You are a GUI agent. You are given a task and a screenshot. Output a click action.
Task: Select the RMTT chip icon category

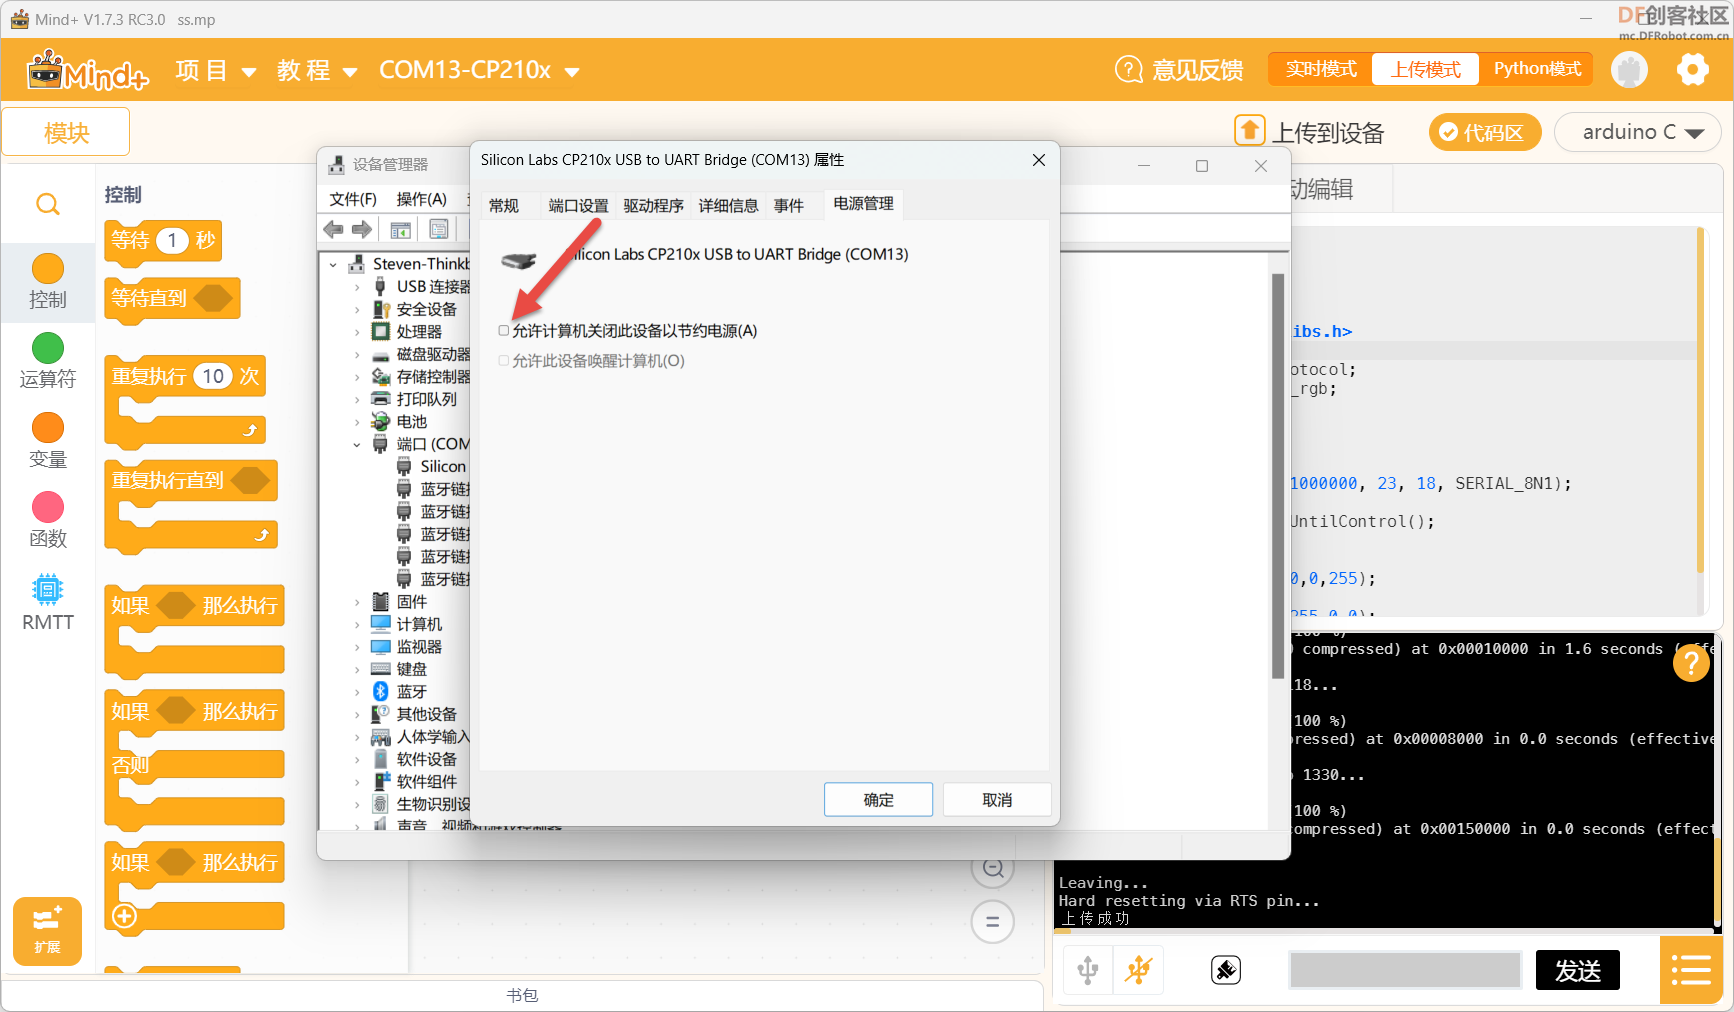pyautogui.click(x=47, y=589)
